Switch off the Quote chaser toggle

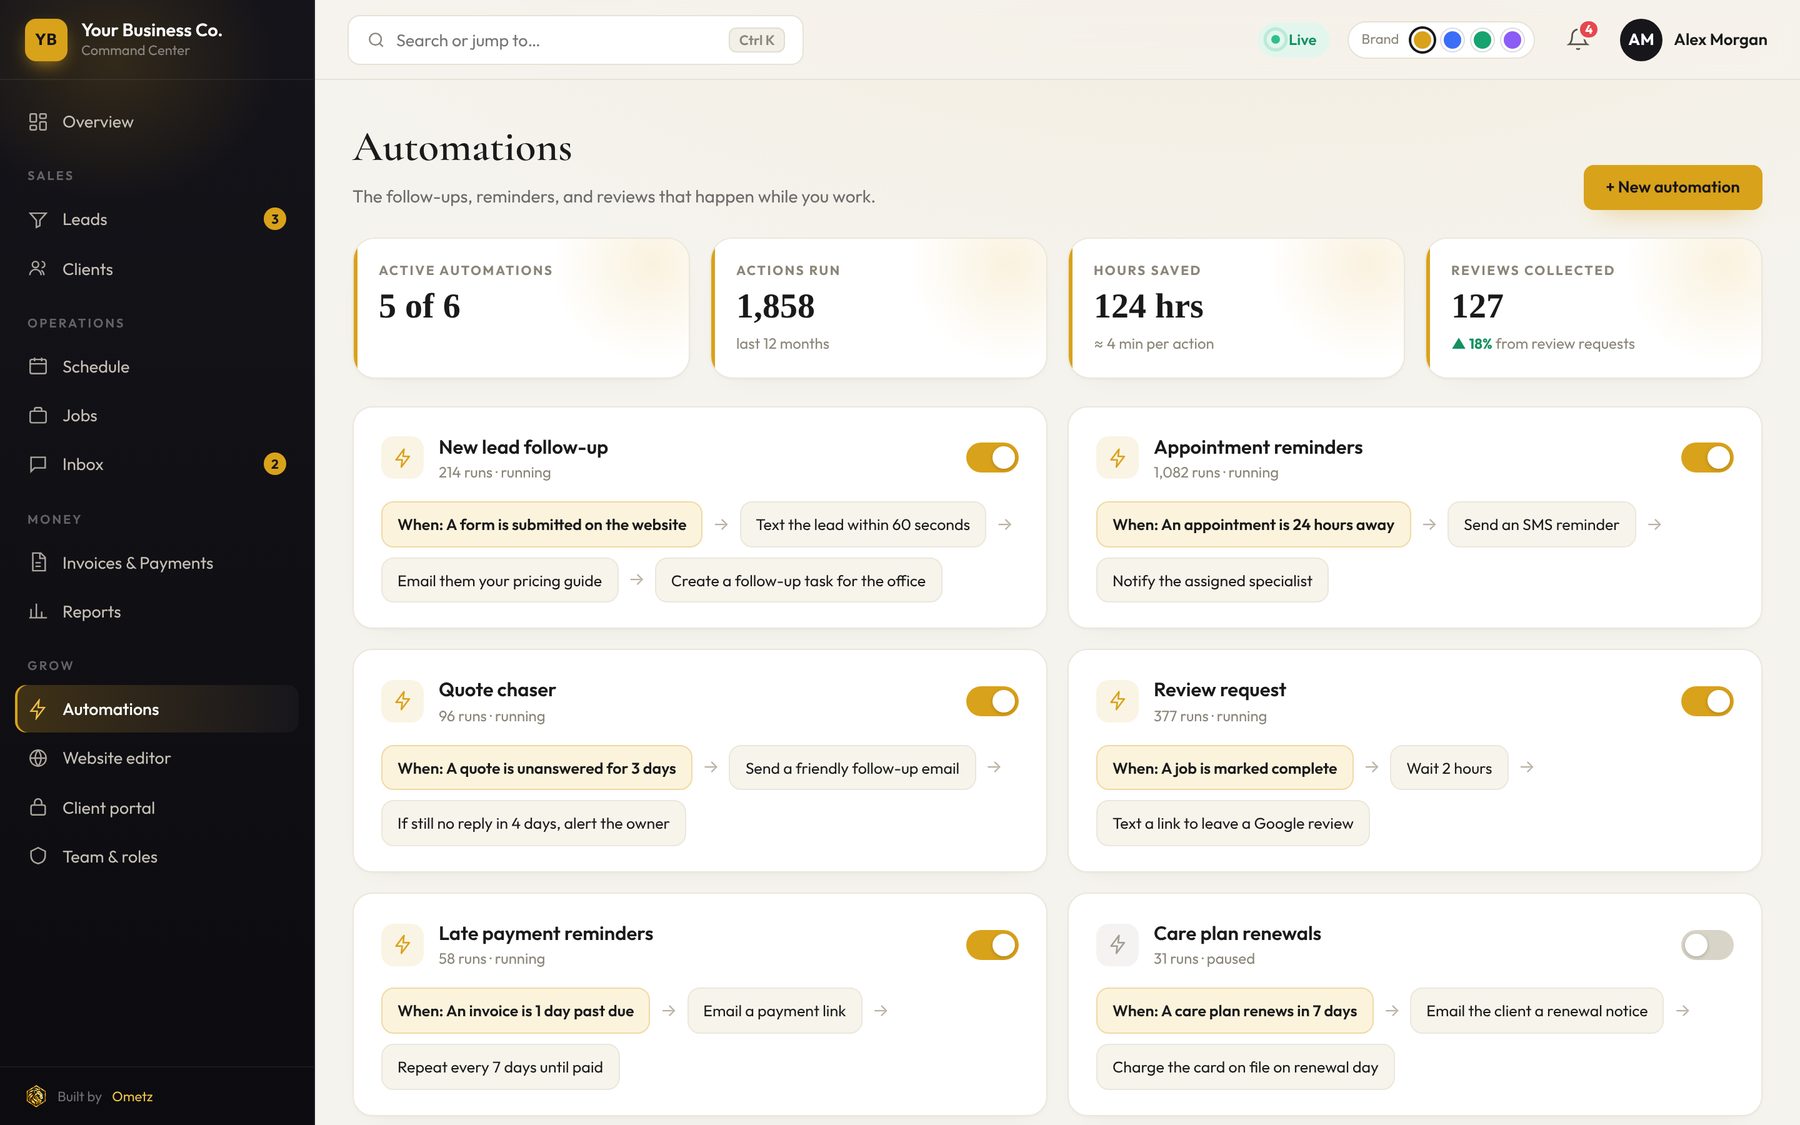click(x=992, y=701)
